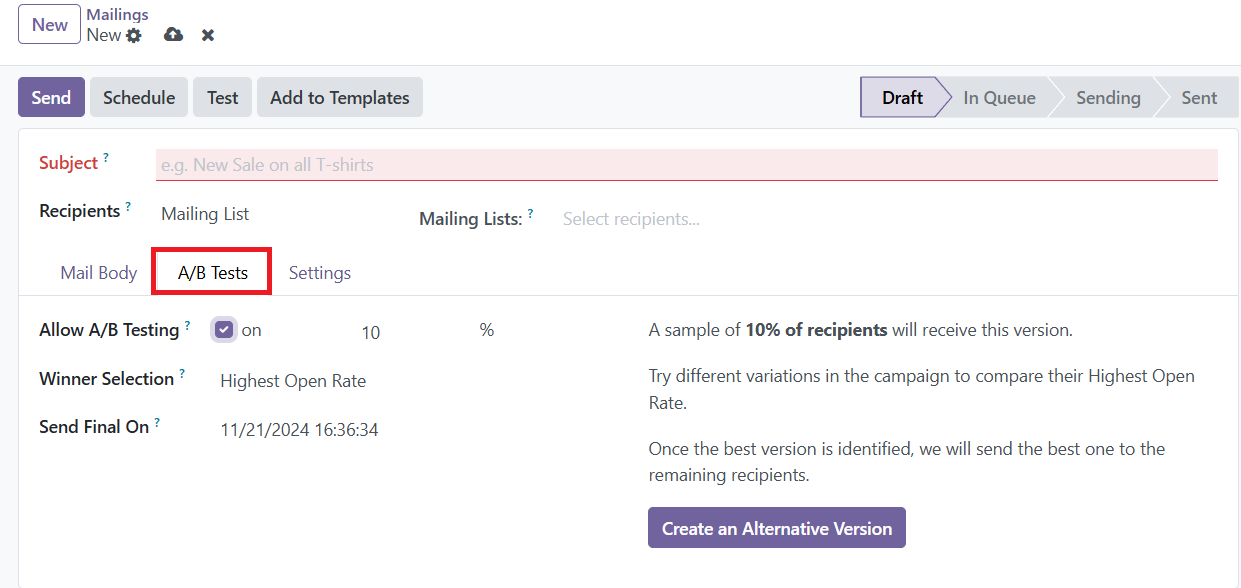Open the gear actions menu beside New
1241x588 pixels.
[x=134, y=35]
